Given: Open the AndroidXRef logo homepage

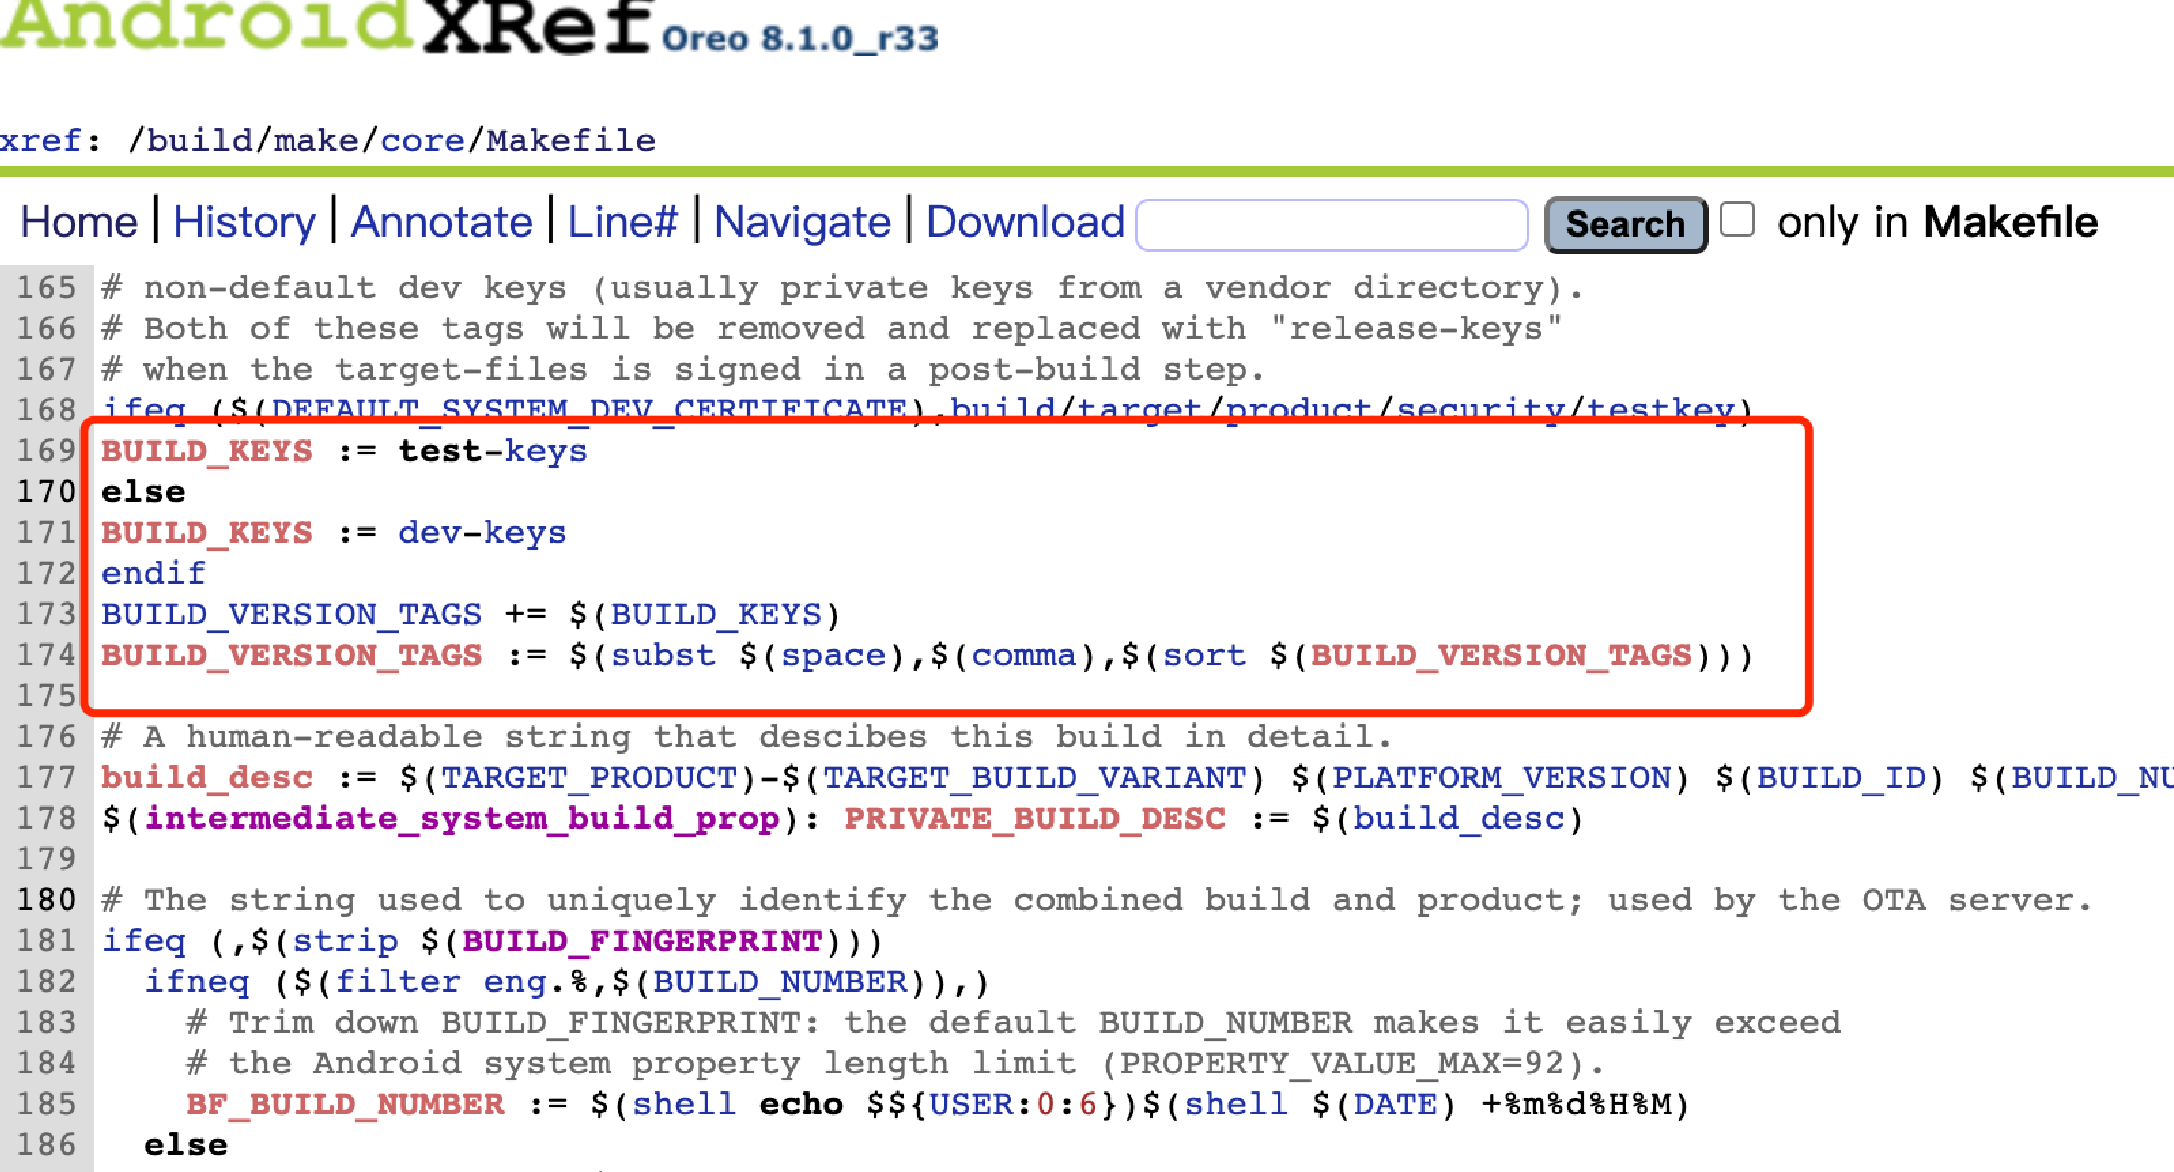Looking at the screenshot, I should 327,25.
